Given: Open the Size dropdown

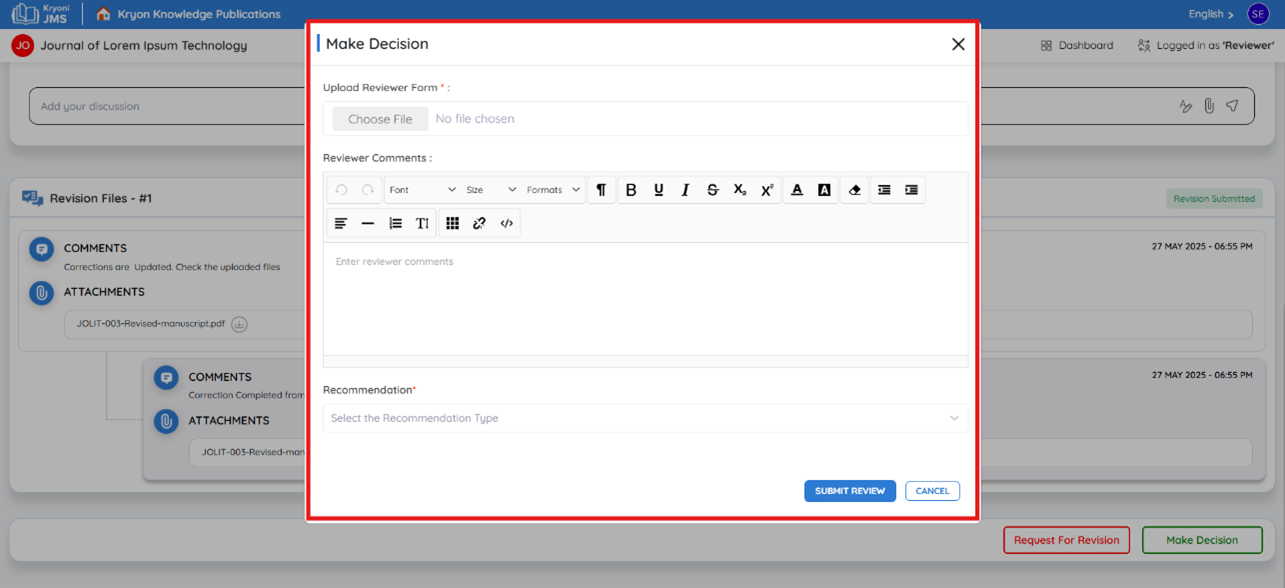Looking at the screenshot, I should coord(491,190).
